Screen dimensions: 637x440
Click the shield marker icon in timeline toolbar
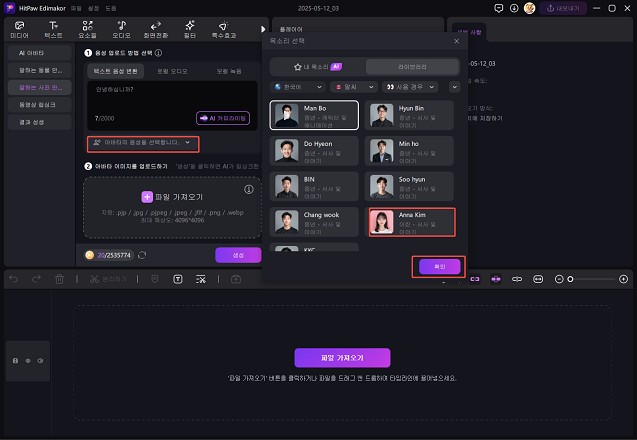tap(155, 279)
